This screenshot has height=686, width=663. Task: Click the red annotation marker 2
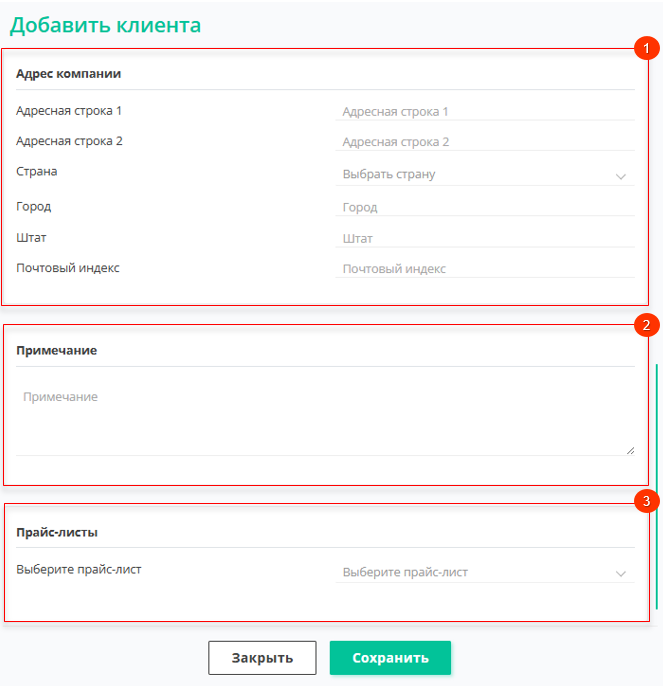tap(647, 325)
